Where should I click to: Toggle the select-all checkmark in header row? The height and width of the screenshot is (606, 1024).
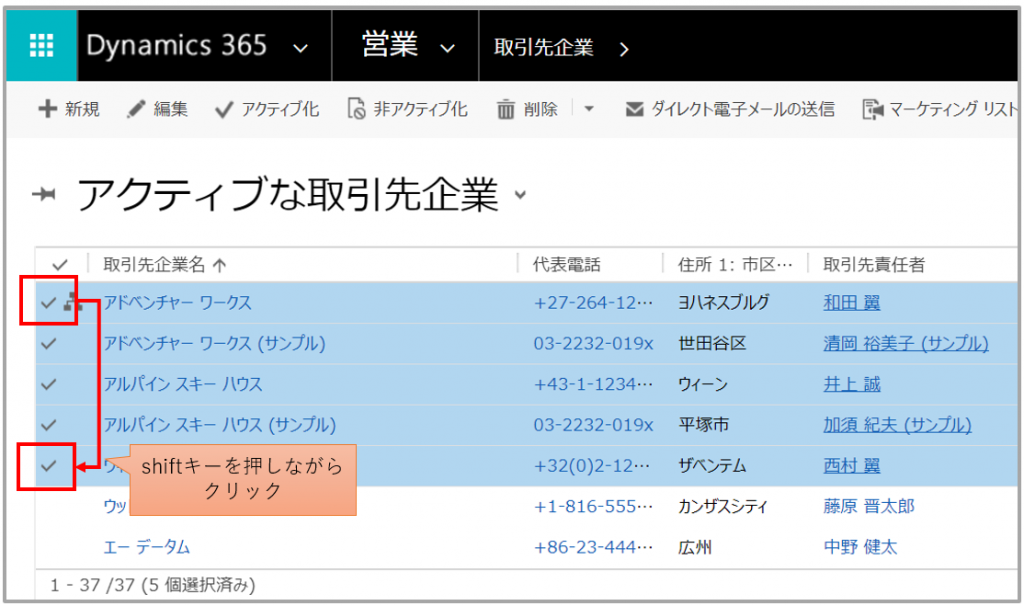(60, 264)
